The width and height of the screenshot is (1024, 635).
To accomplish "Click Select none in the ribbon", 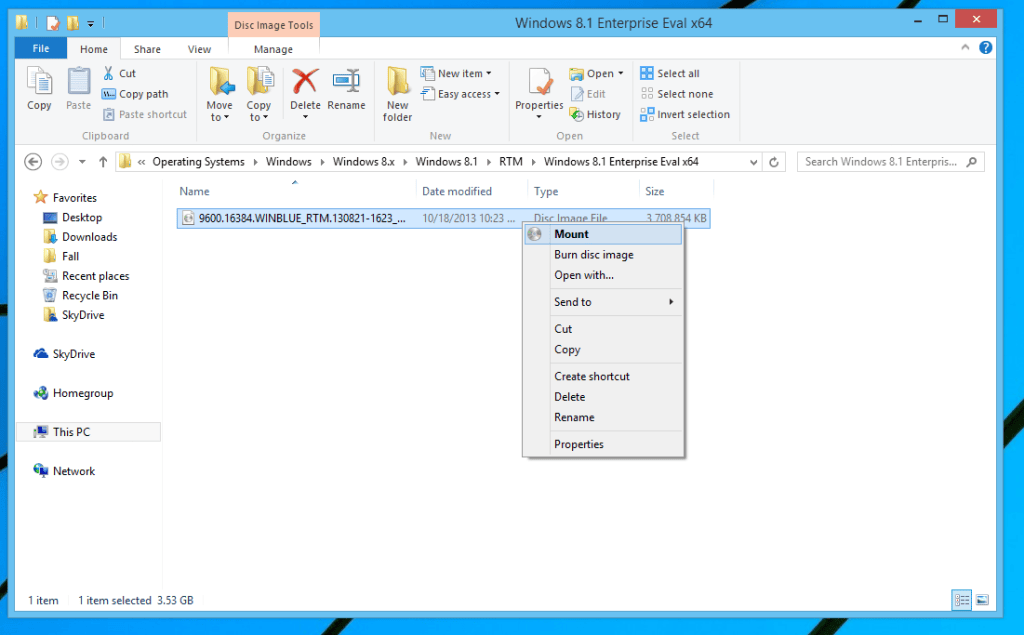I will (677, 94).
